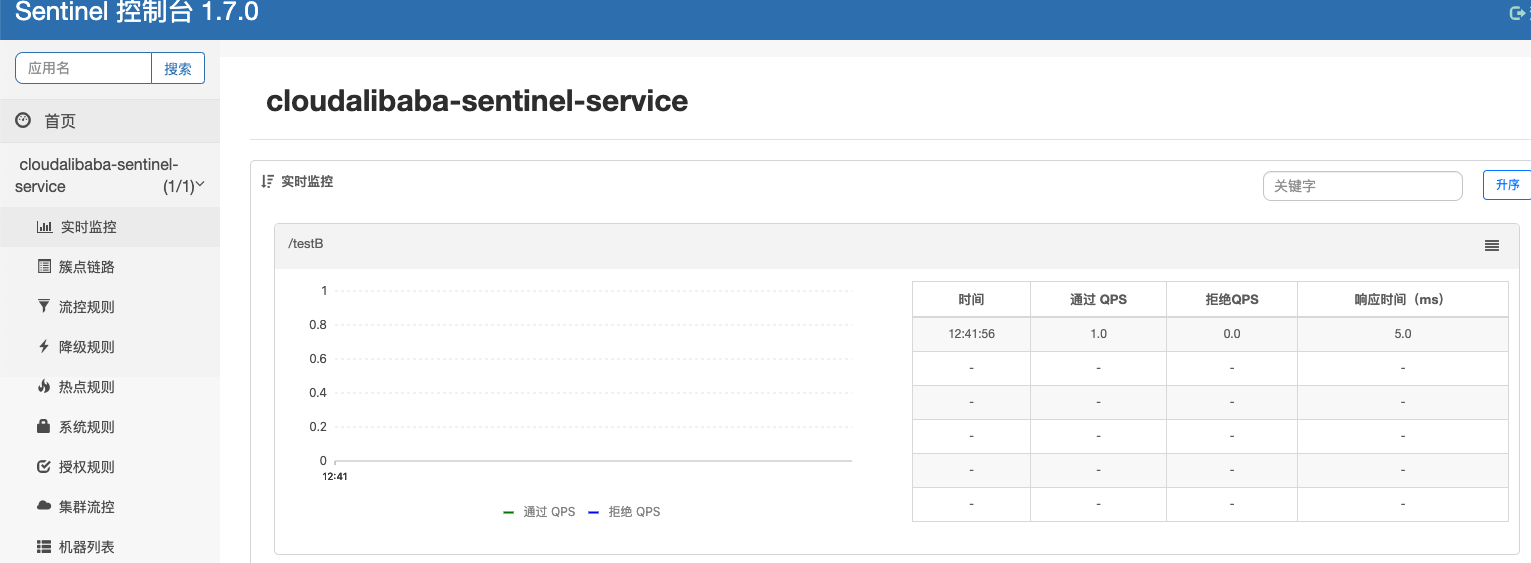Click the flame icon for 热点规则
This screenshot has width=1531, height=563.
pyautogui.click(x=44, y=386)
